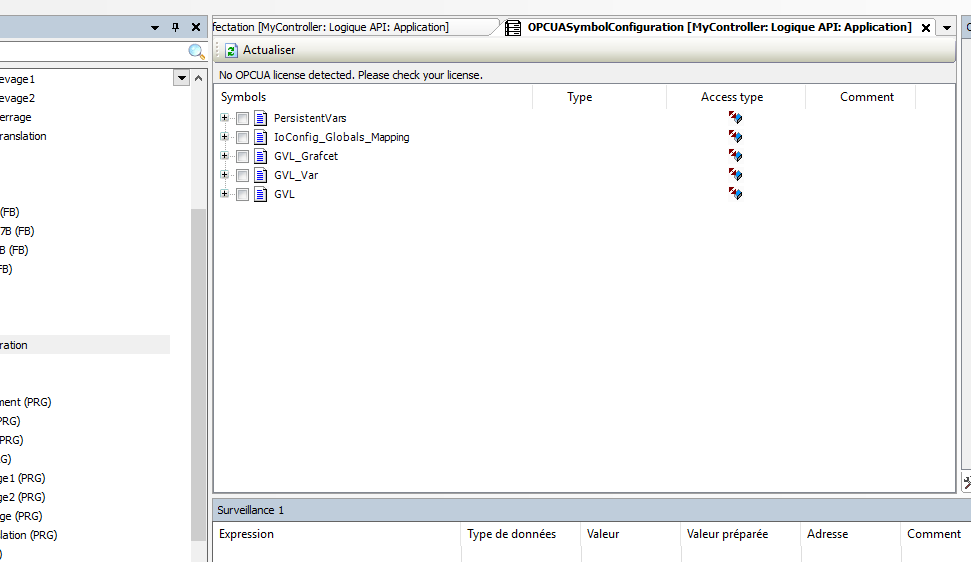Click the left panel vertical scrollbar

(x=198, y=300)
